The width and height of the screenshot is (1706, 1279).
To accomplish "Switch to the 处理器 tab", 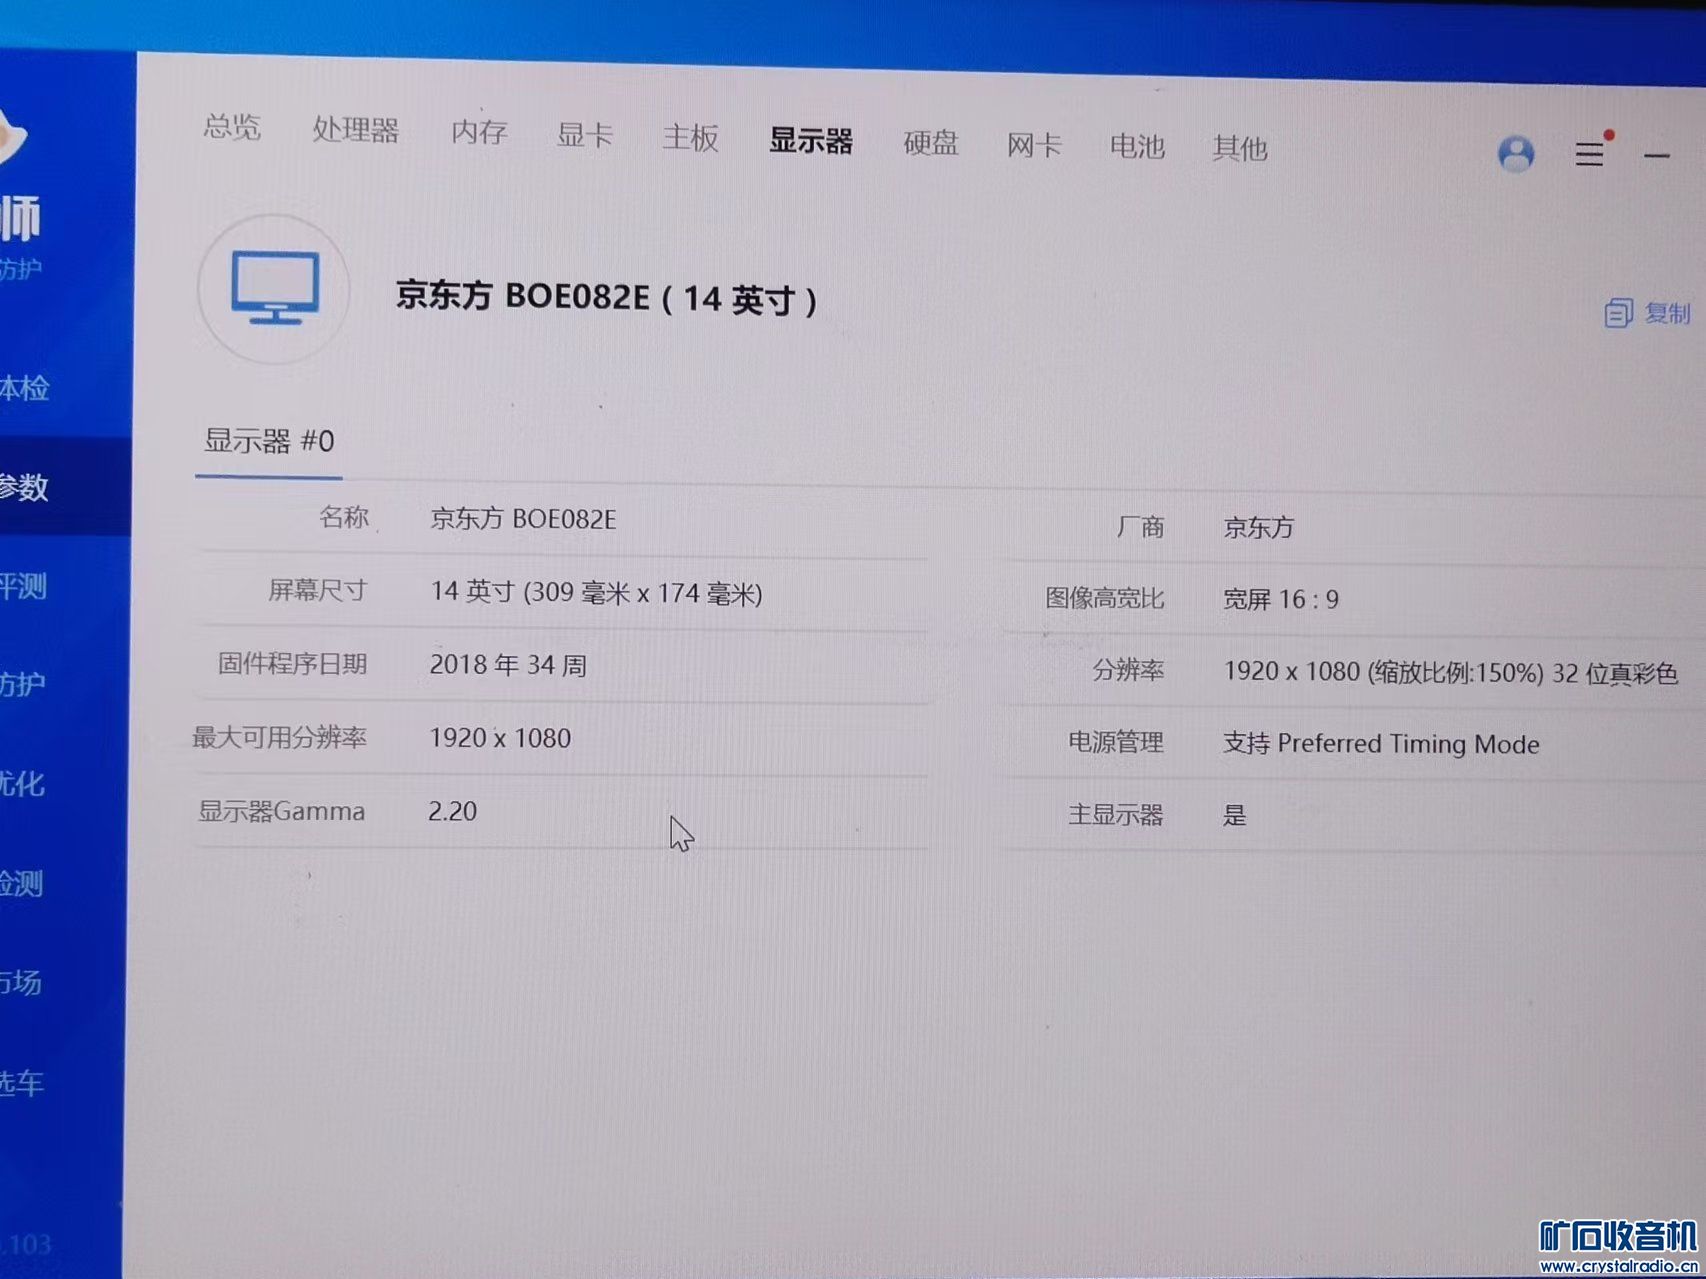I will pos(356,130).
